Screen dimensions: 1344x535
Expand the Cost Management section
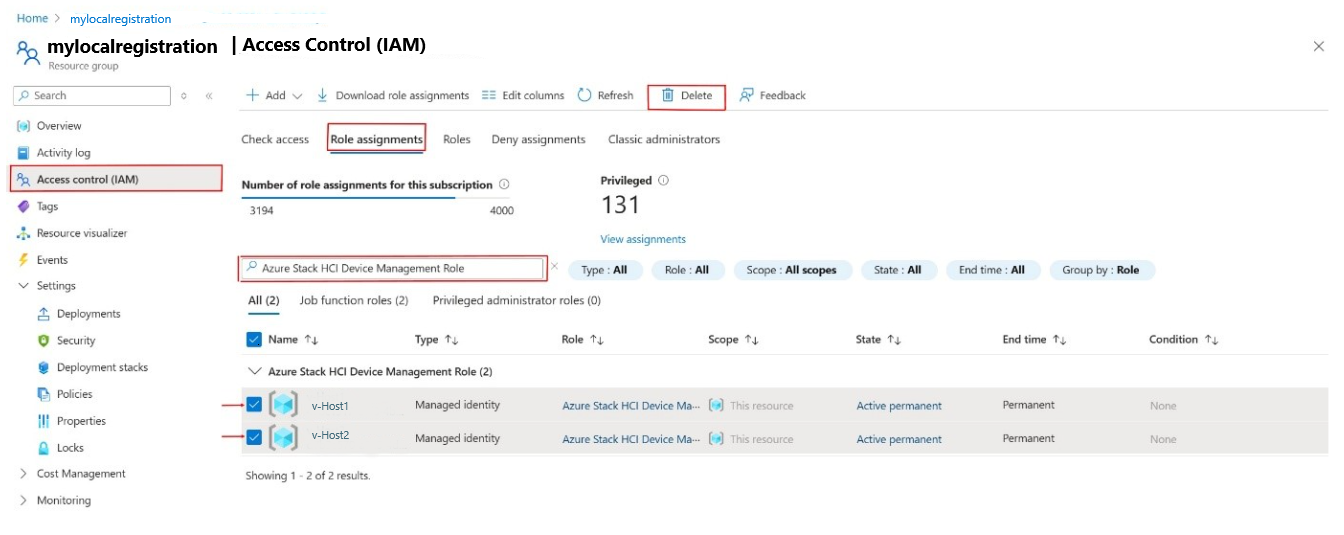click(x=24, y=474)
